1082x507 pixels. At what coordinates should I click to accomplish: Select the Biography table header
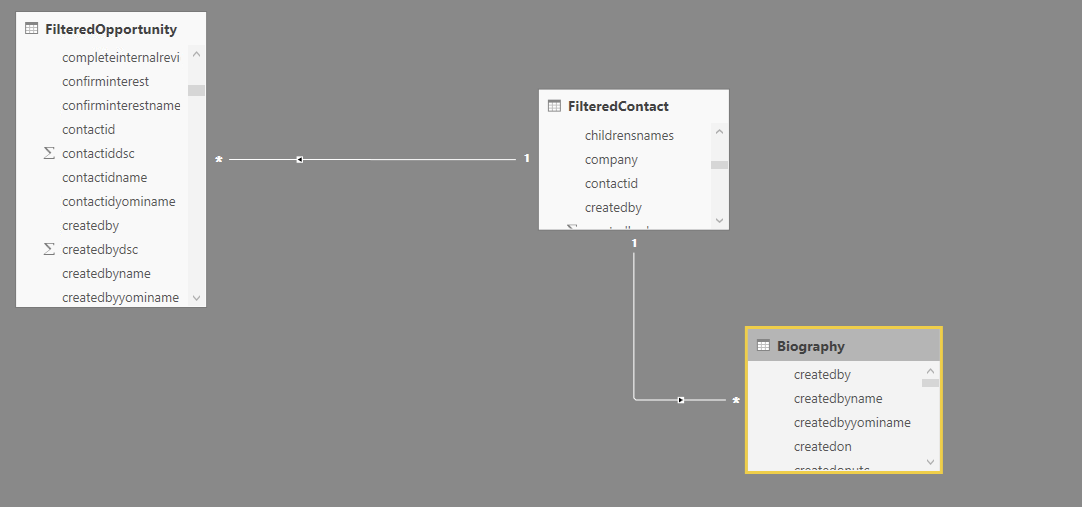coord(844,346)
